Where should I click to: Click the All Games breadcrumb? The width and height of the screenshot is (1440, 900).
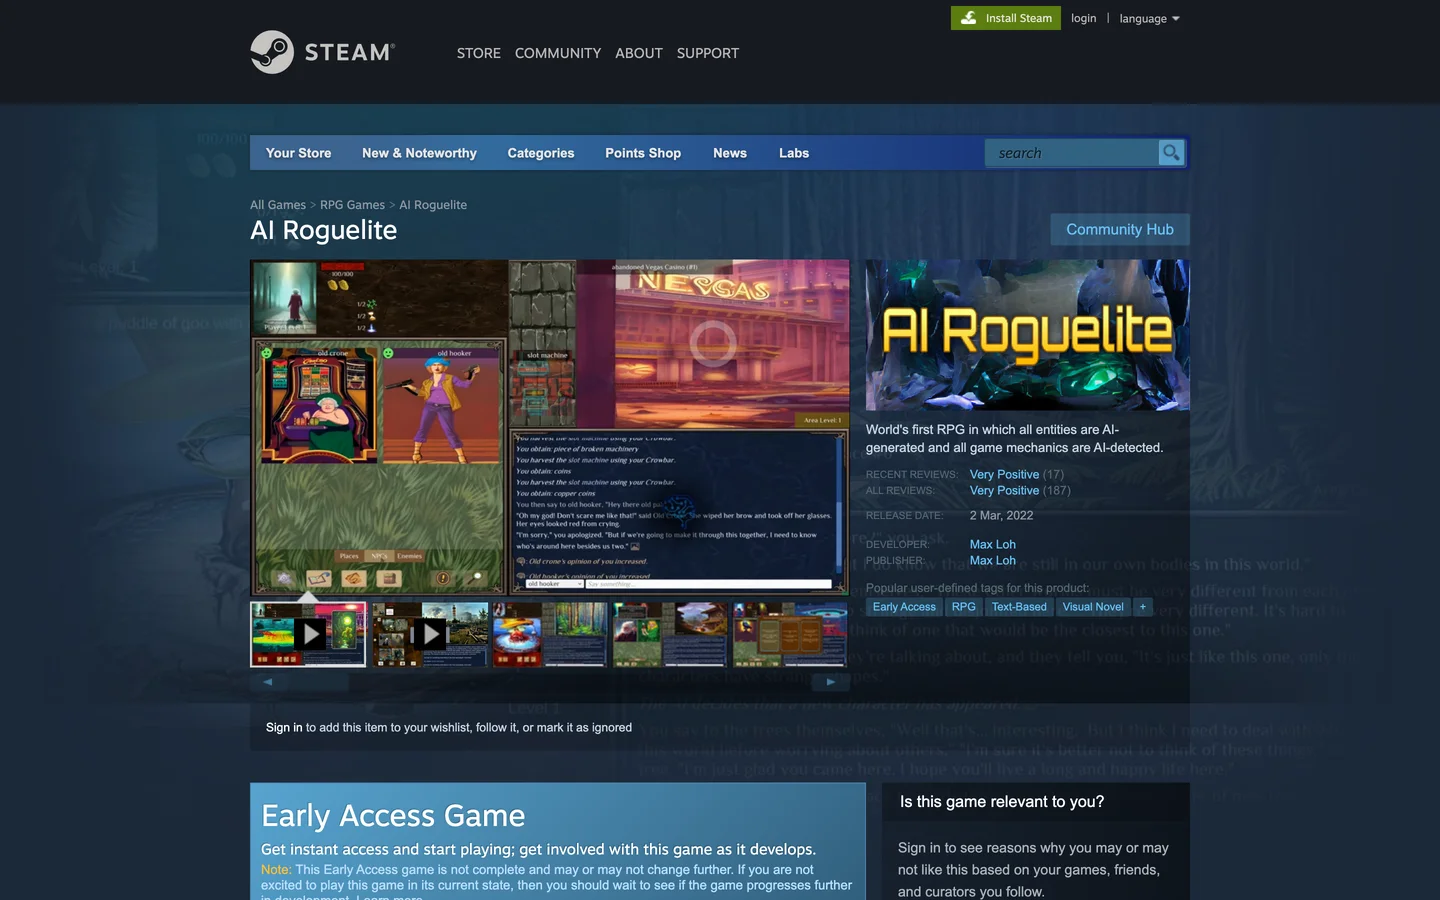coord(278,205)
